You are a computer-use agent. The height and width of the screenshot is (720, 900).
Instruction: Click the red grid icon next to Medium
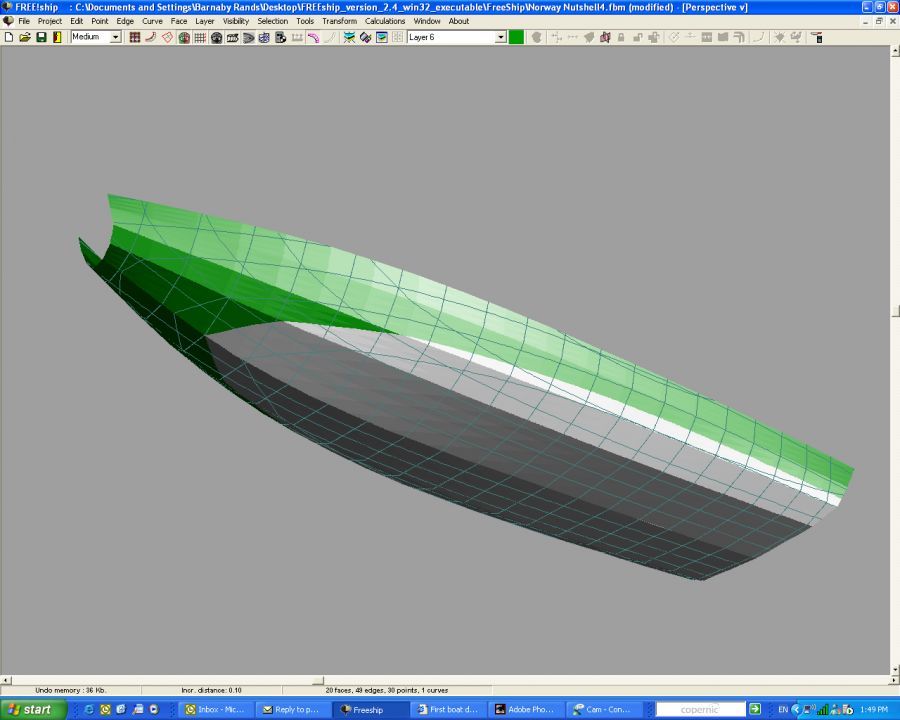click(134, 37)
